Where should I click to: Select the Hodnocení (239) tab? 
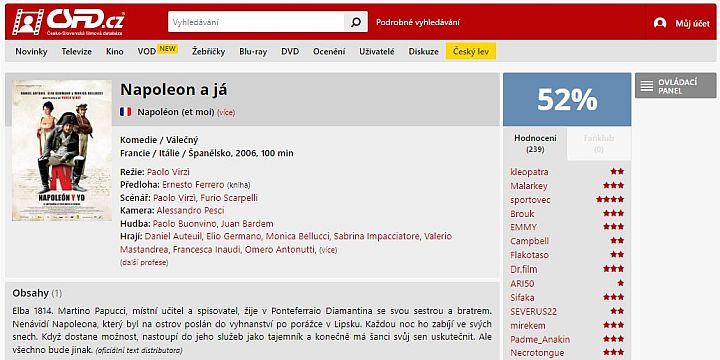535,144
